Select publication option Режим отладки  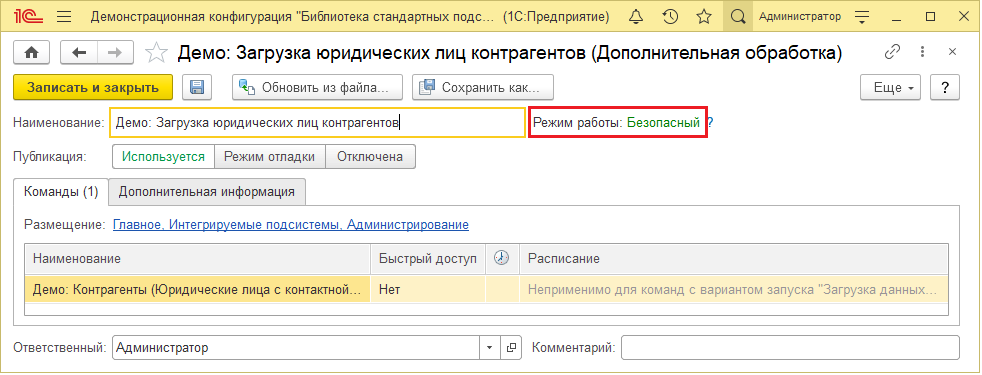pos(270,157)
